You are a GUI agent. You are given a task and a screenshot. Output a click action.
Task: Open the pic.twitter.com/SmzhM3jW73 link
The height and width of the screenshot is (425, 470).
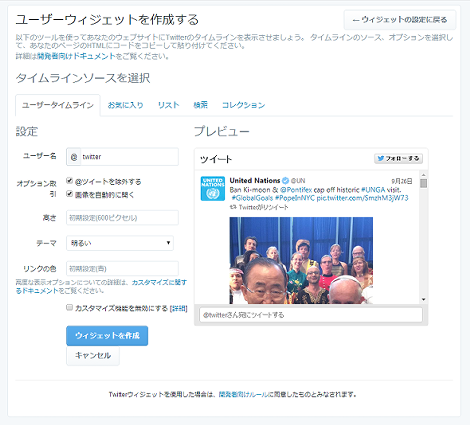[362, 198]
